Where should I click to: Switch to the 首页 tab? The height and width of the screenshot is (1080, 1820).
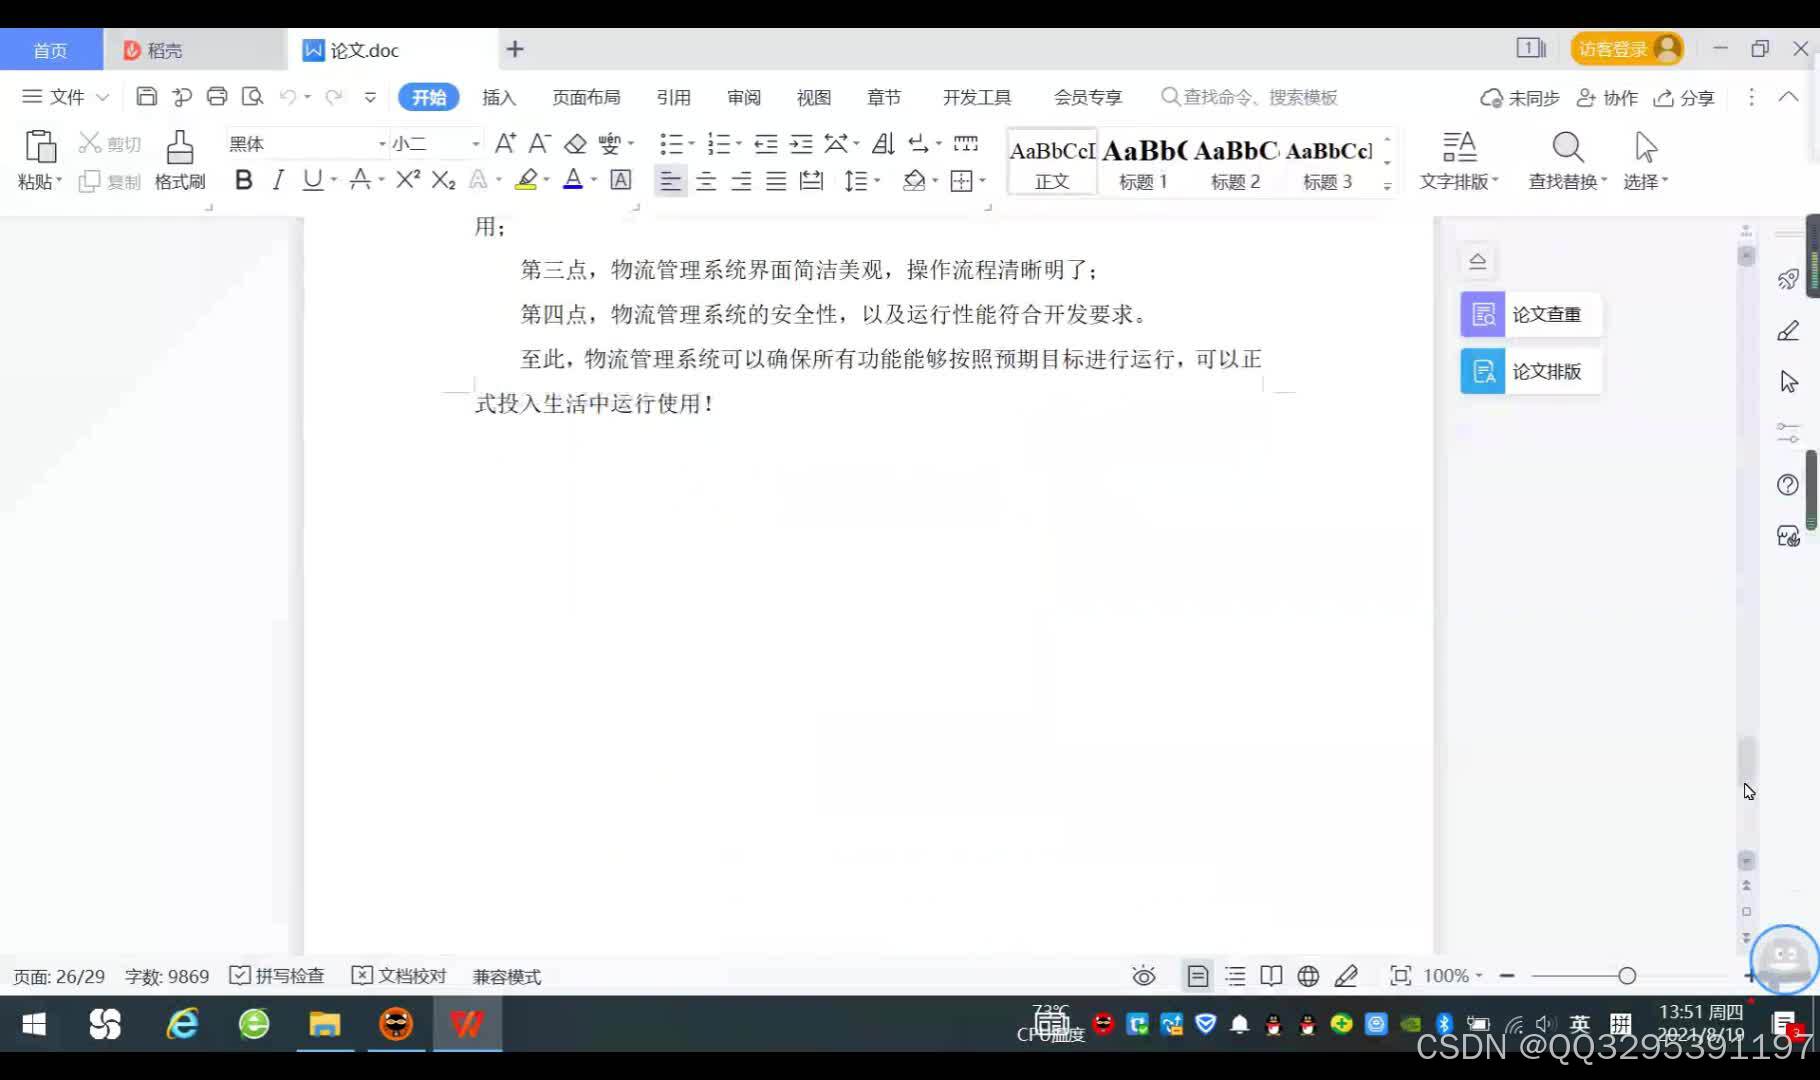[50, 50]
